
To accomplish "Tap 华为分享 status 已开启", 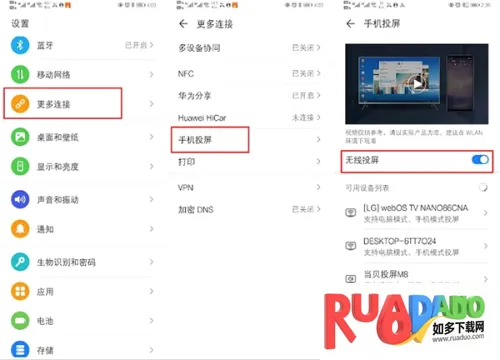I will pyautogui.click(x=303, y=95).
